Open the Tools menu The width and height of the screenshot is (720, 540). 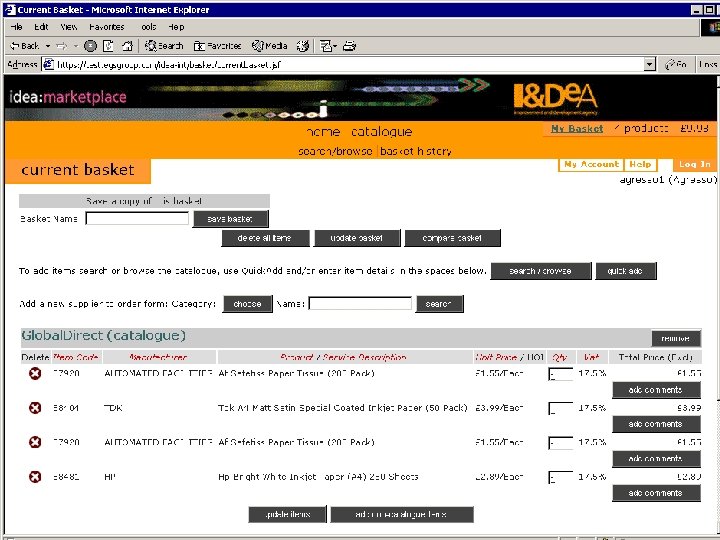148,27
